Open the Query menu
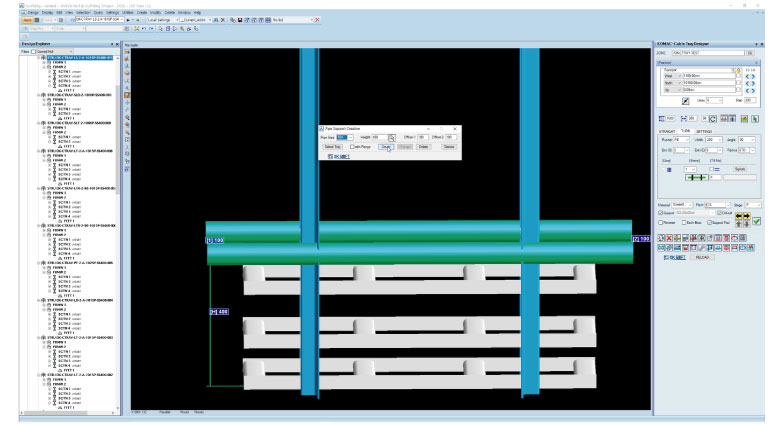The width and height of the screenshot is (784, 425). click(98, 12)
